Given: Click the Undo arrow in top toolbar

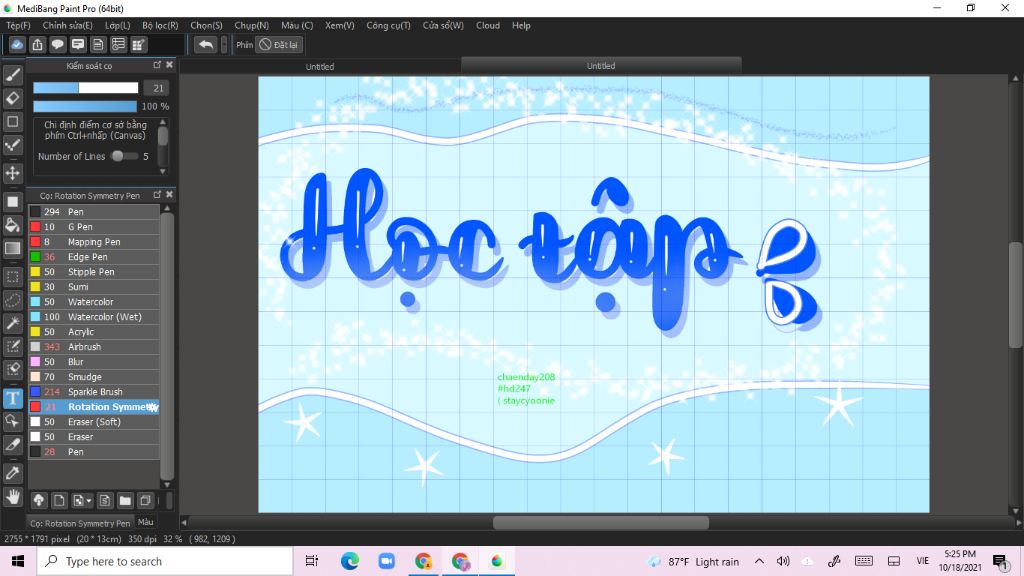Looking at the screenshot, I should pyautogui.click(x=206, y=44).
